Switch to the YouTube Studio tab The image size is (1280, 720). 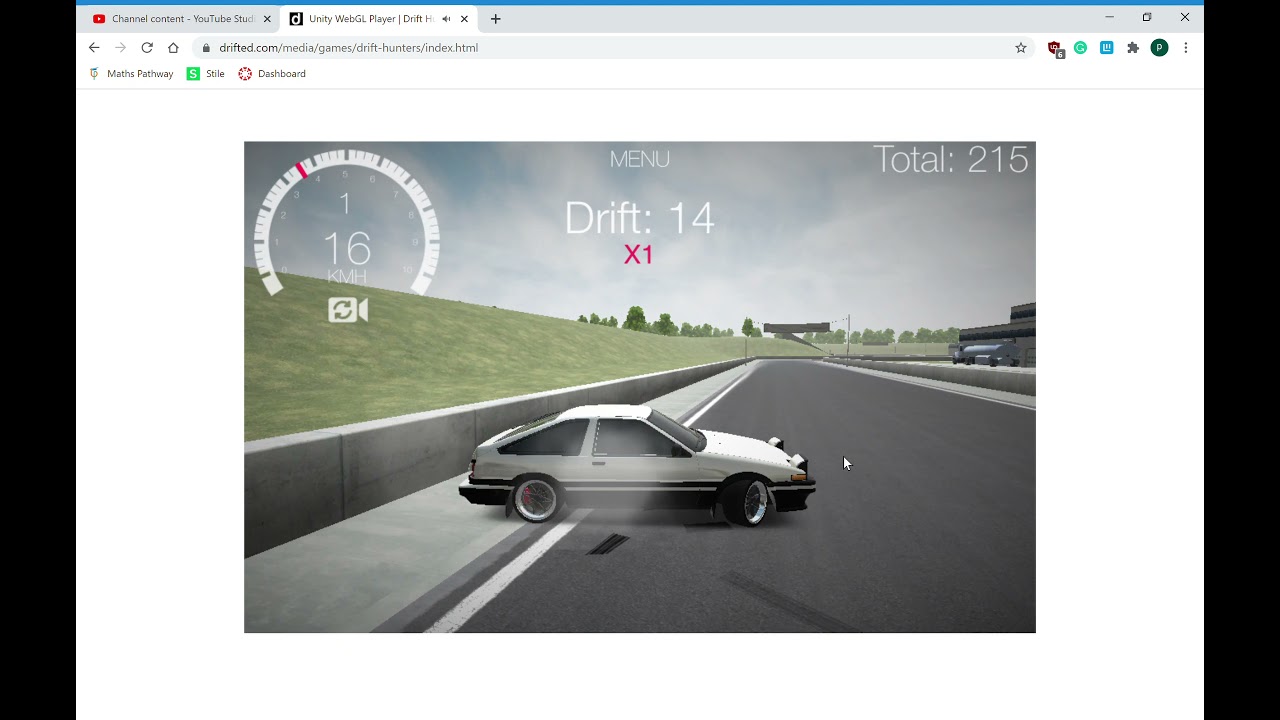(x=173, y=19)
